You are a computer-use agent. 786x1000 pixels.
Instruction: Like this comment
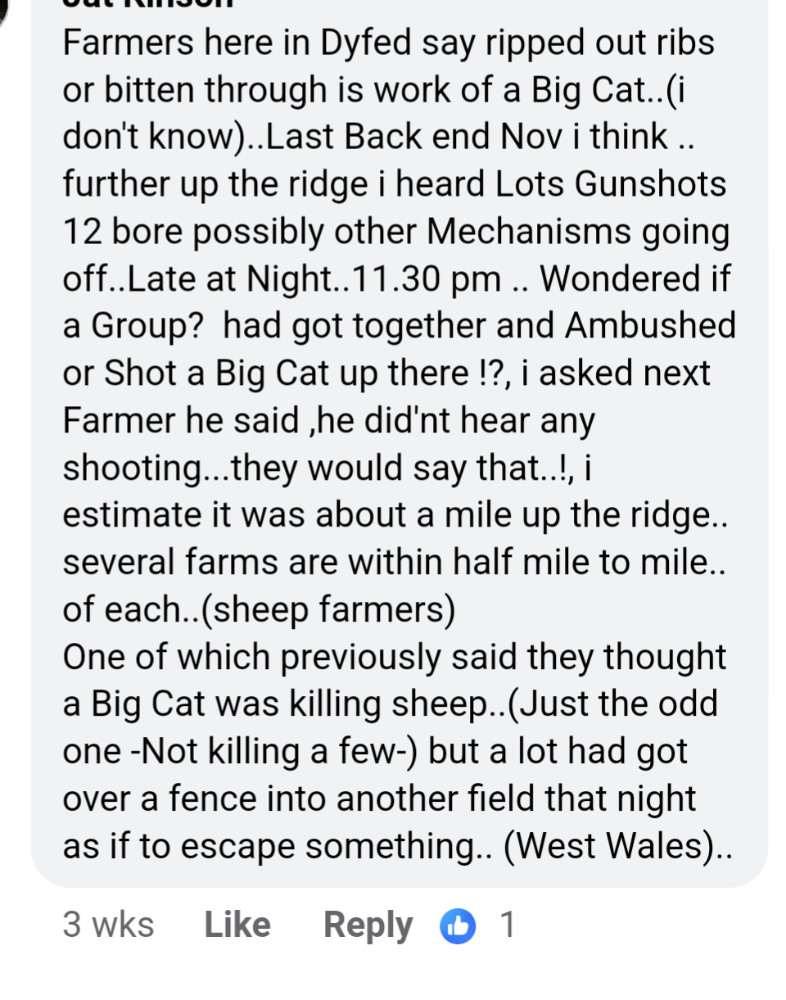(x=237, y=924)
